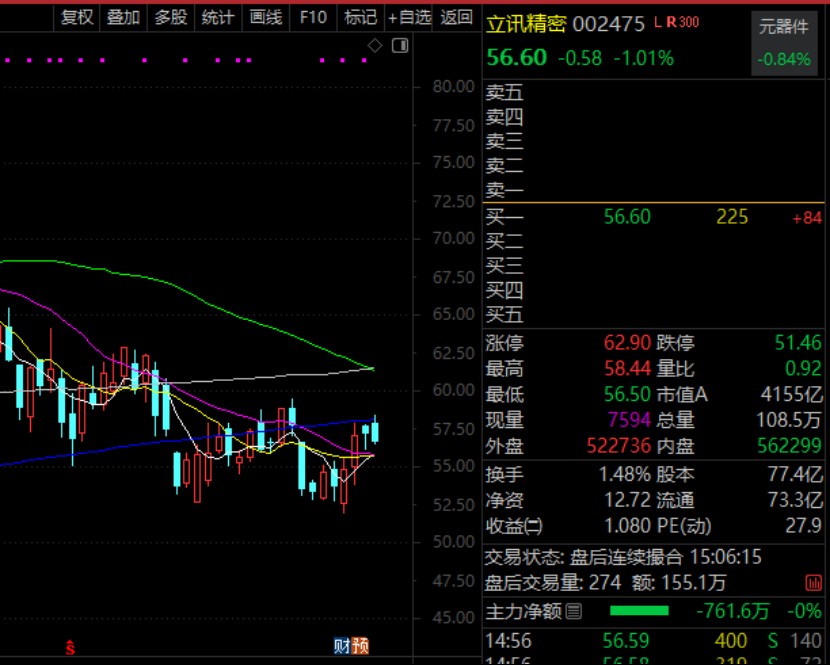Click the R 300 margin marker
Screen dimensions: 830x665
tap(683, 22)
